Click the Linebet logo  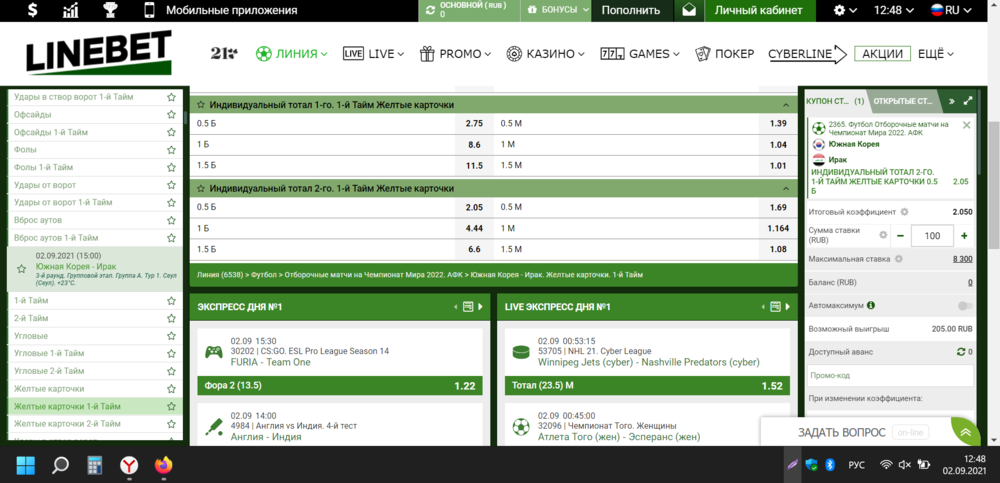coord(99,53)
